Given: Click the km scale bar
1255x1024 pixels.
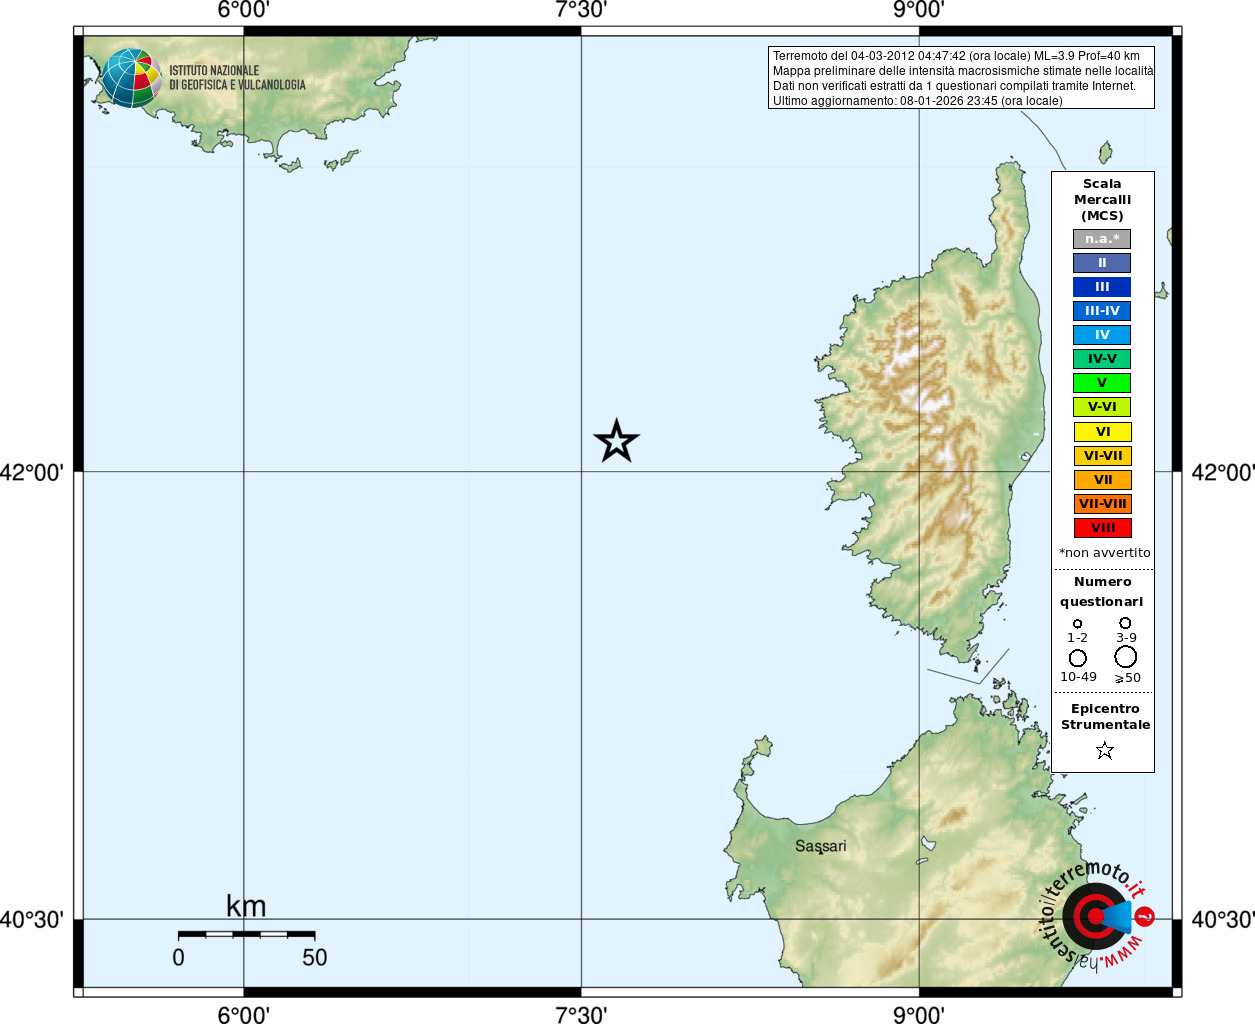Looking at the screenshot, I should (x=246, y=935).
